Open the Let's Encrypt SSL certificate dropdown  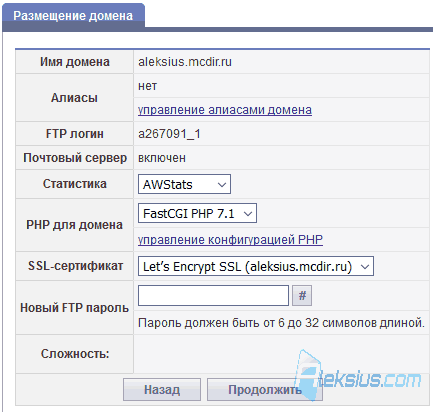pos(256,266)
